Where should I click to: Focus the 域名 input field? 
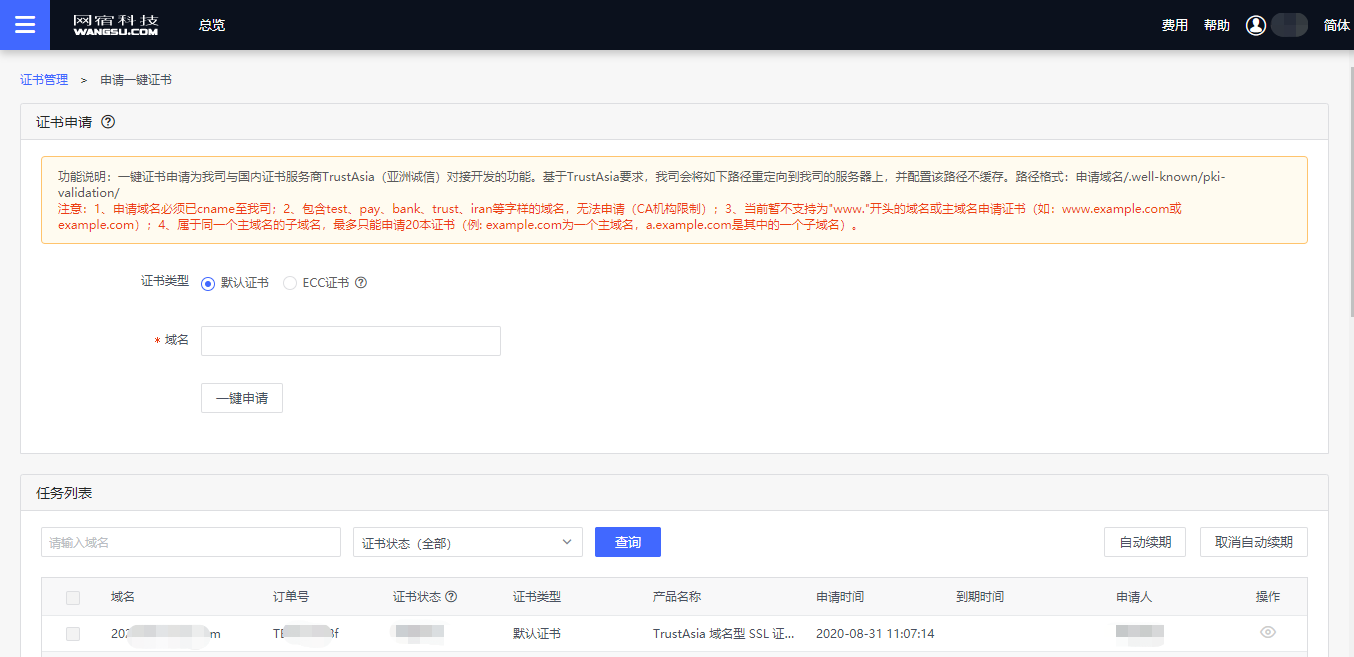pyautogui.click(x=351, y=341)
